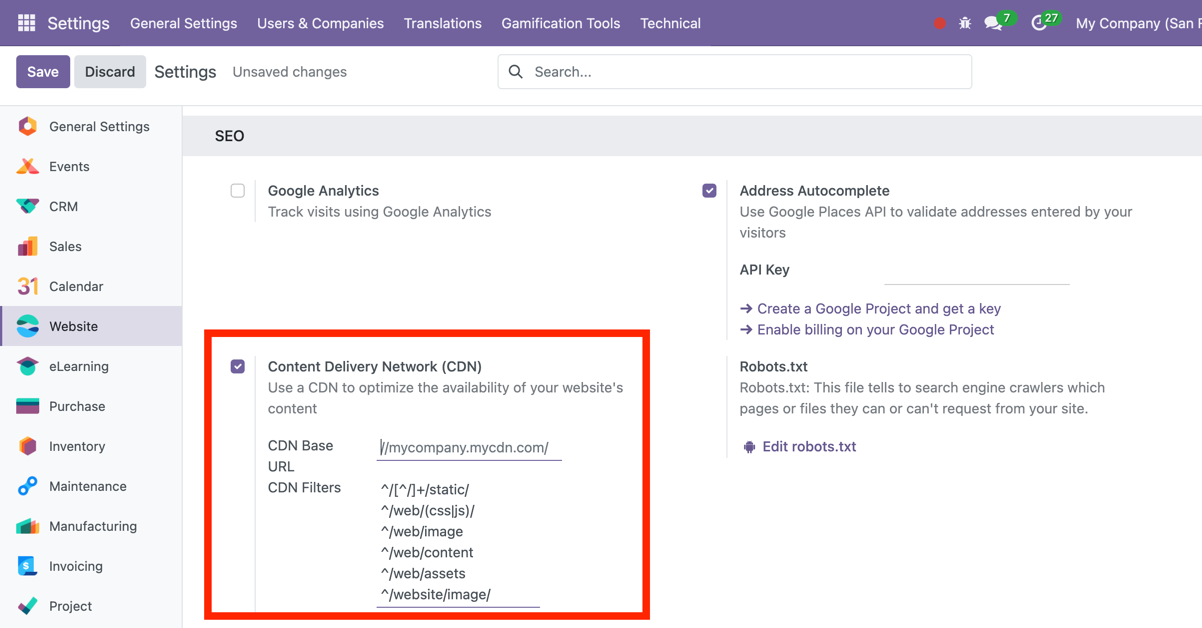Click the Robots.txt heading text
Image resolution: width=1202 pixels, height=628 pixels.
point(773,367)
